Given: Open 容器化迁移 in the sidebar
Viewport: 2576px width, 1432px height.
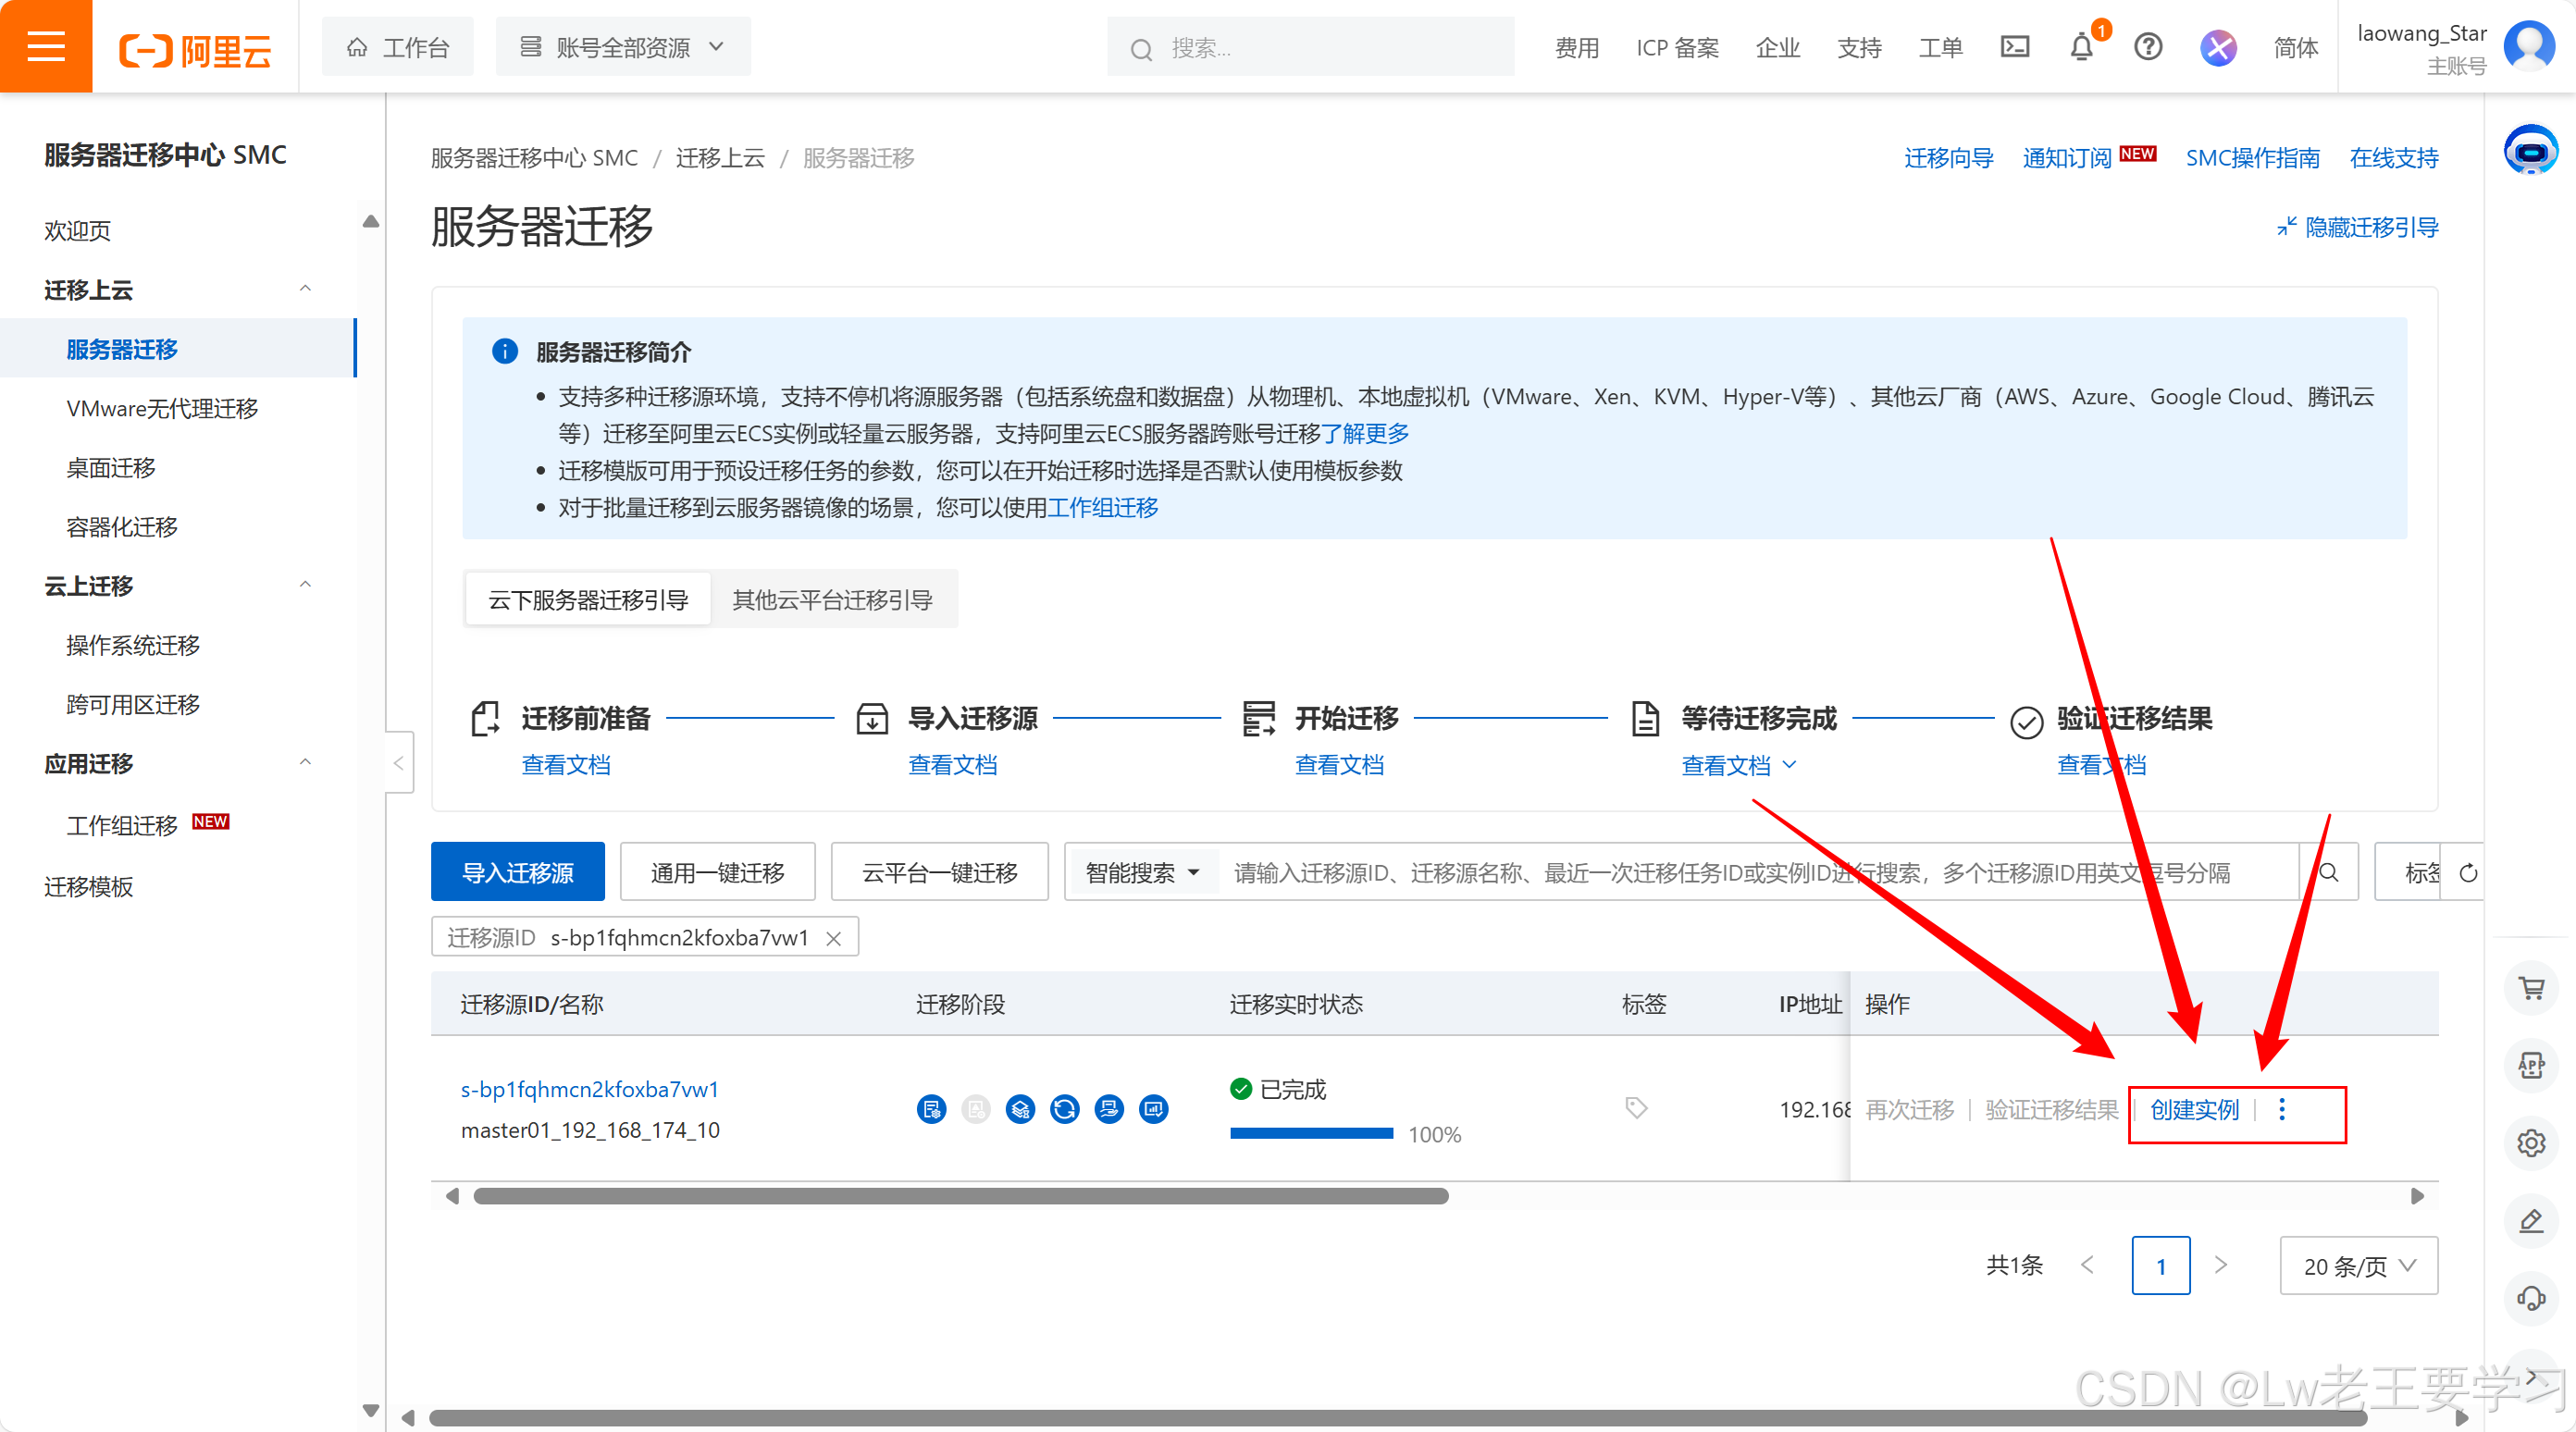Looking at the screenshot, I should pyautogui.click(x=121, y=527).
